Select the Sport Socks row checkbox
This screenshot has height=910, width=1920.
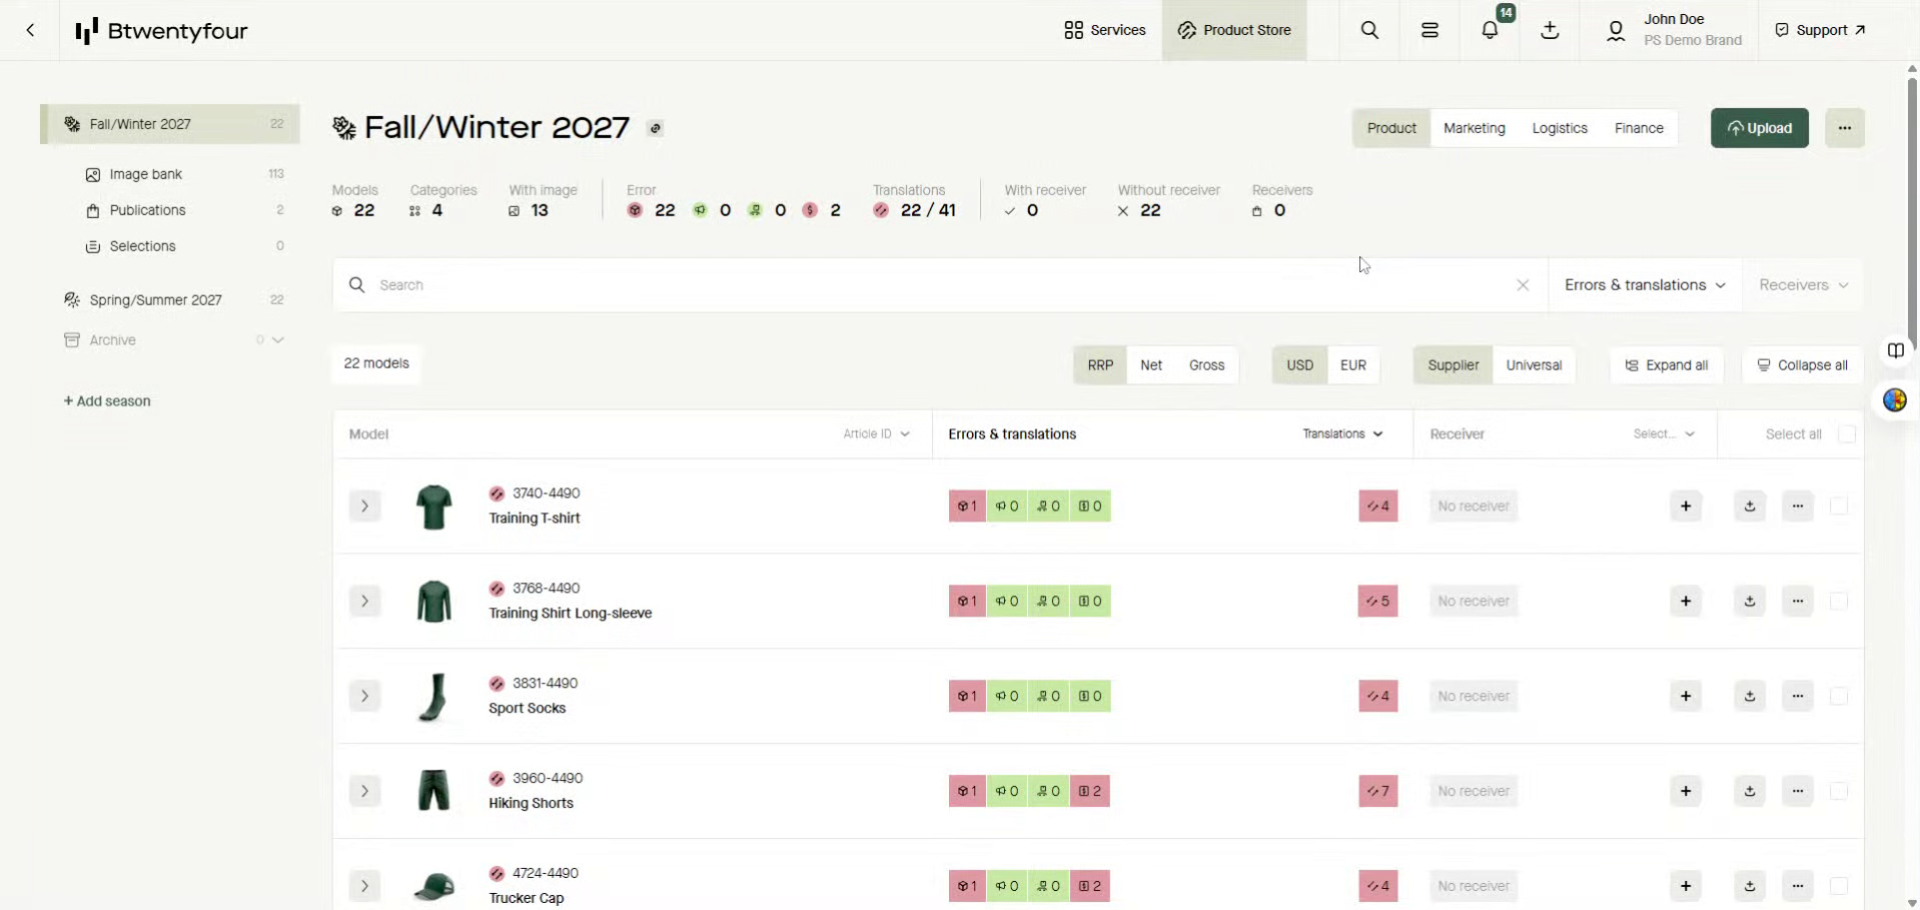pos(1838,696)
